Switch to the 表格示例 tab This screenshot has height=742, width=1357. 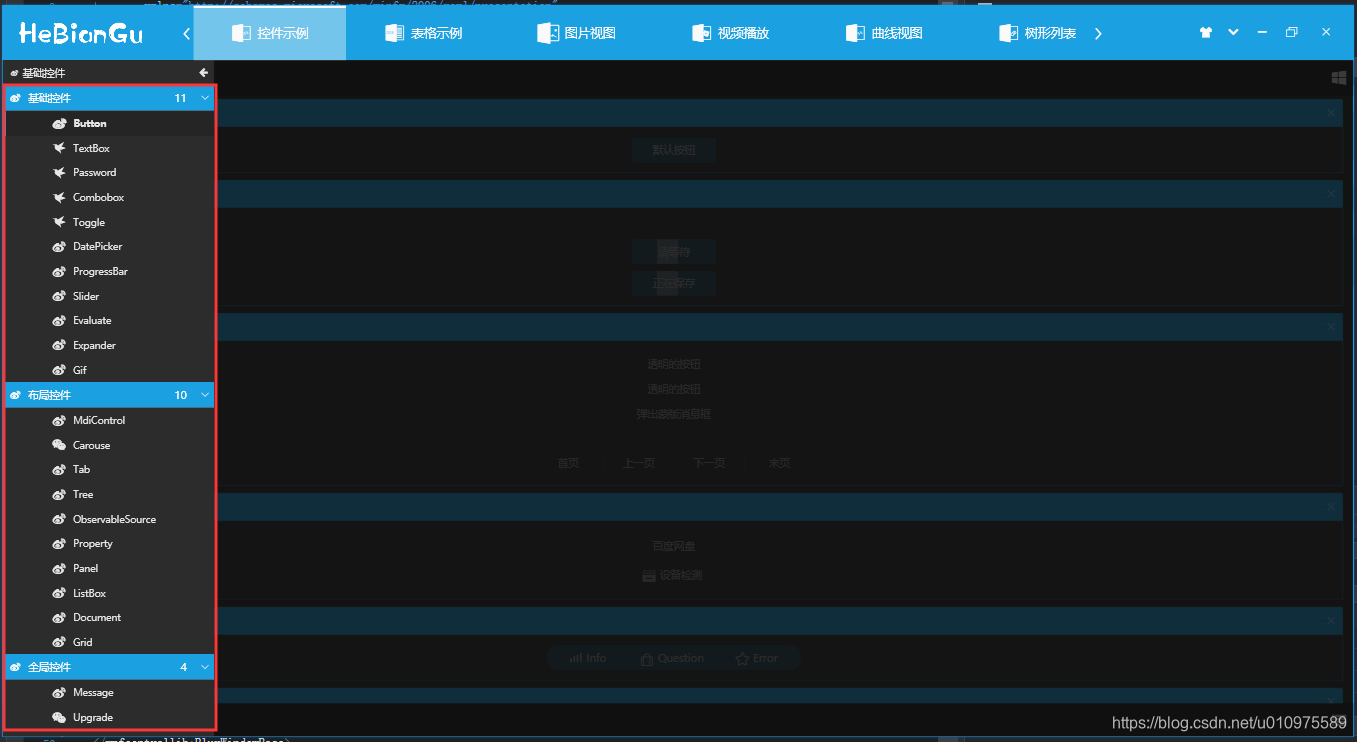pyautogui.click(x=423, y=33)
